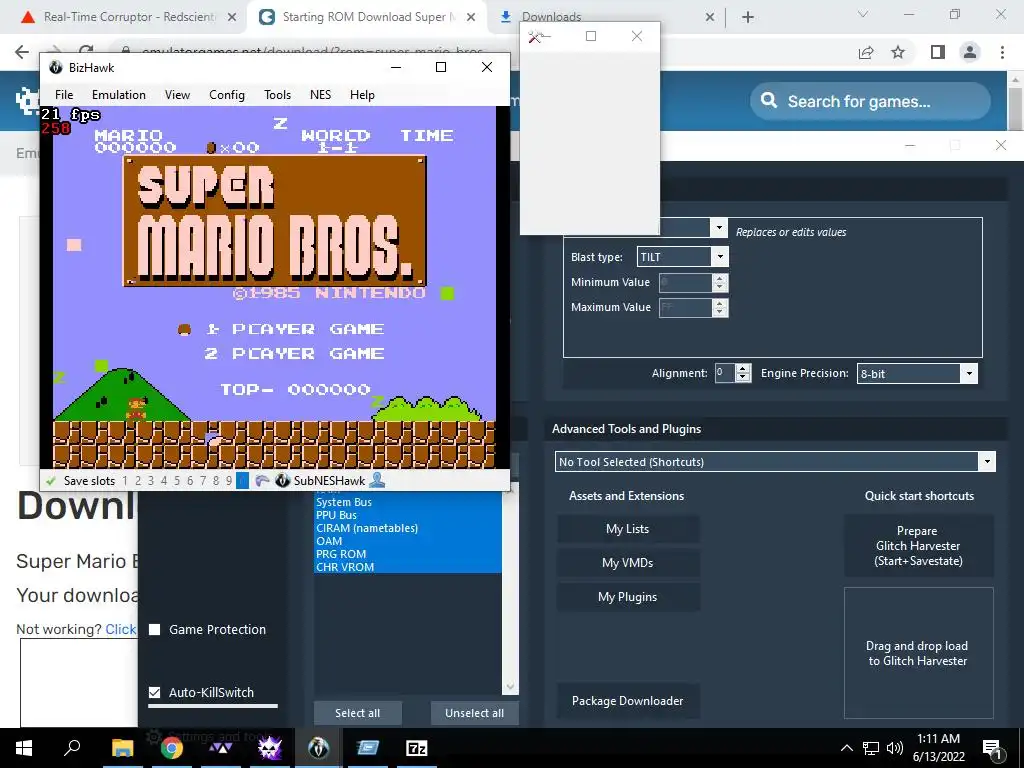
Task: Click the share page icon in Chrome
Action: [866, 52]
